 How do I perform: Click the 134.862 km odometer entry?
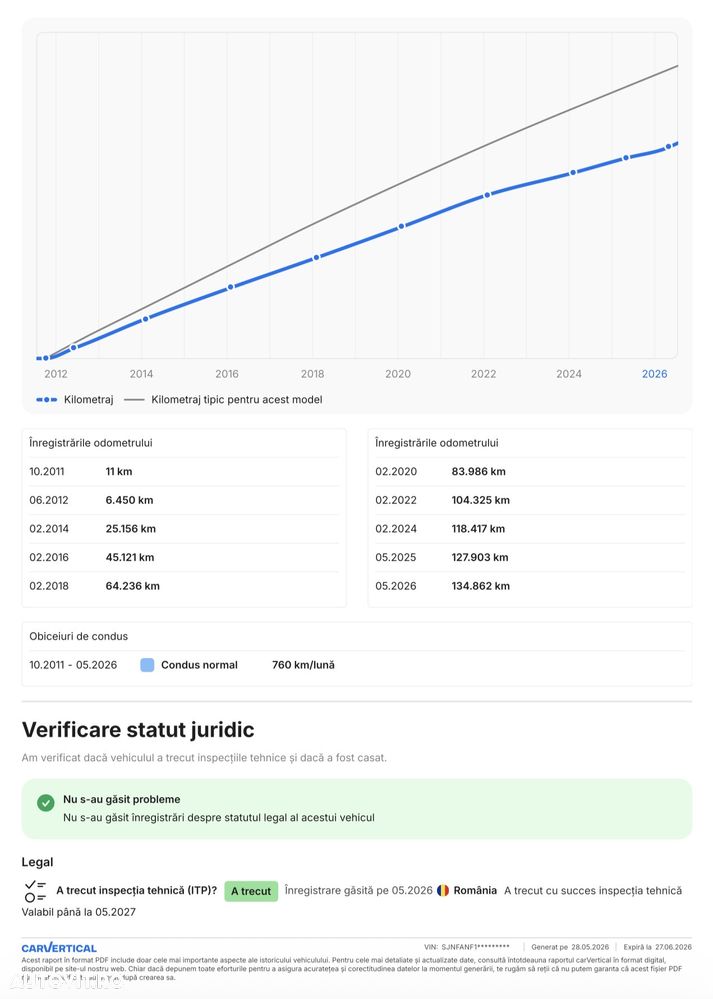point(480,586)
